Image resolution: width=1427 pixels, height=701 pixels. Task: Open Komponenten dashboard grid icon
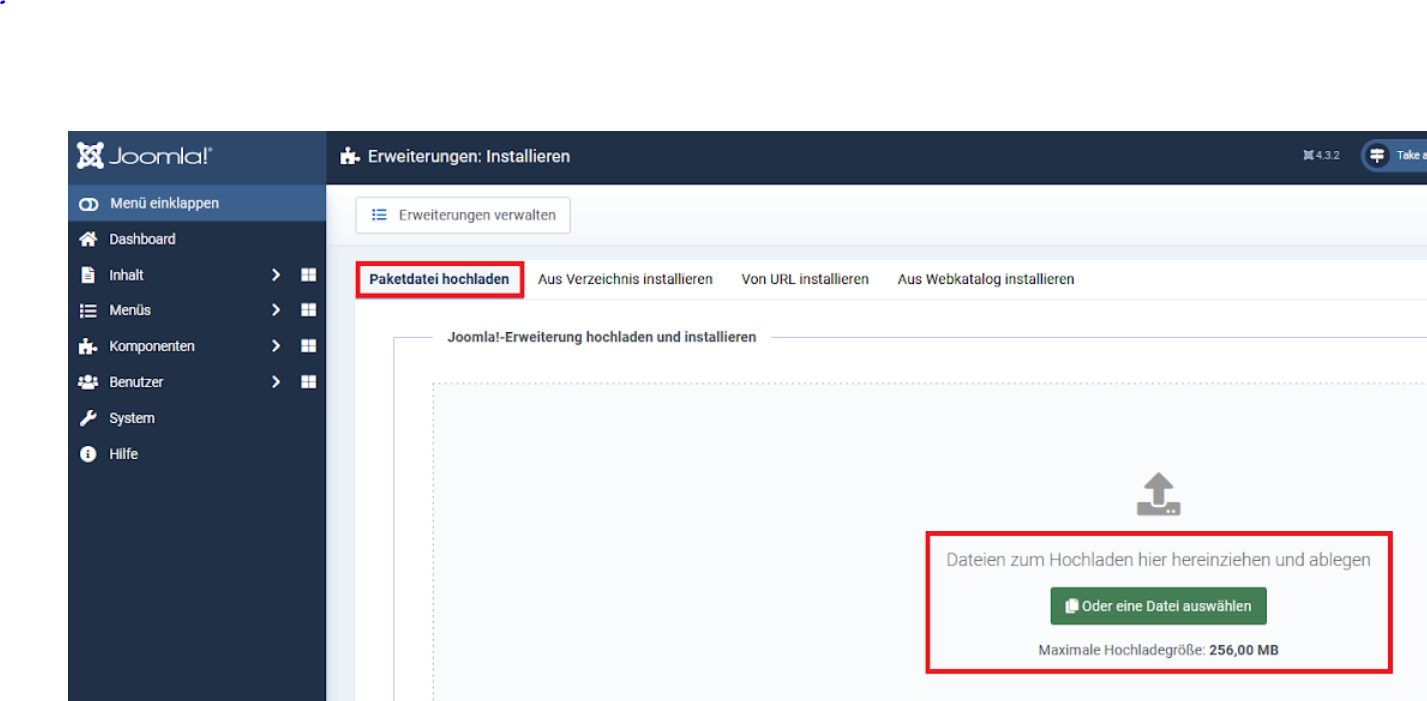click(308, 346)
